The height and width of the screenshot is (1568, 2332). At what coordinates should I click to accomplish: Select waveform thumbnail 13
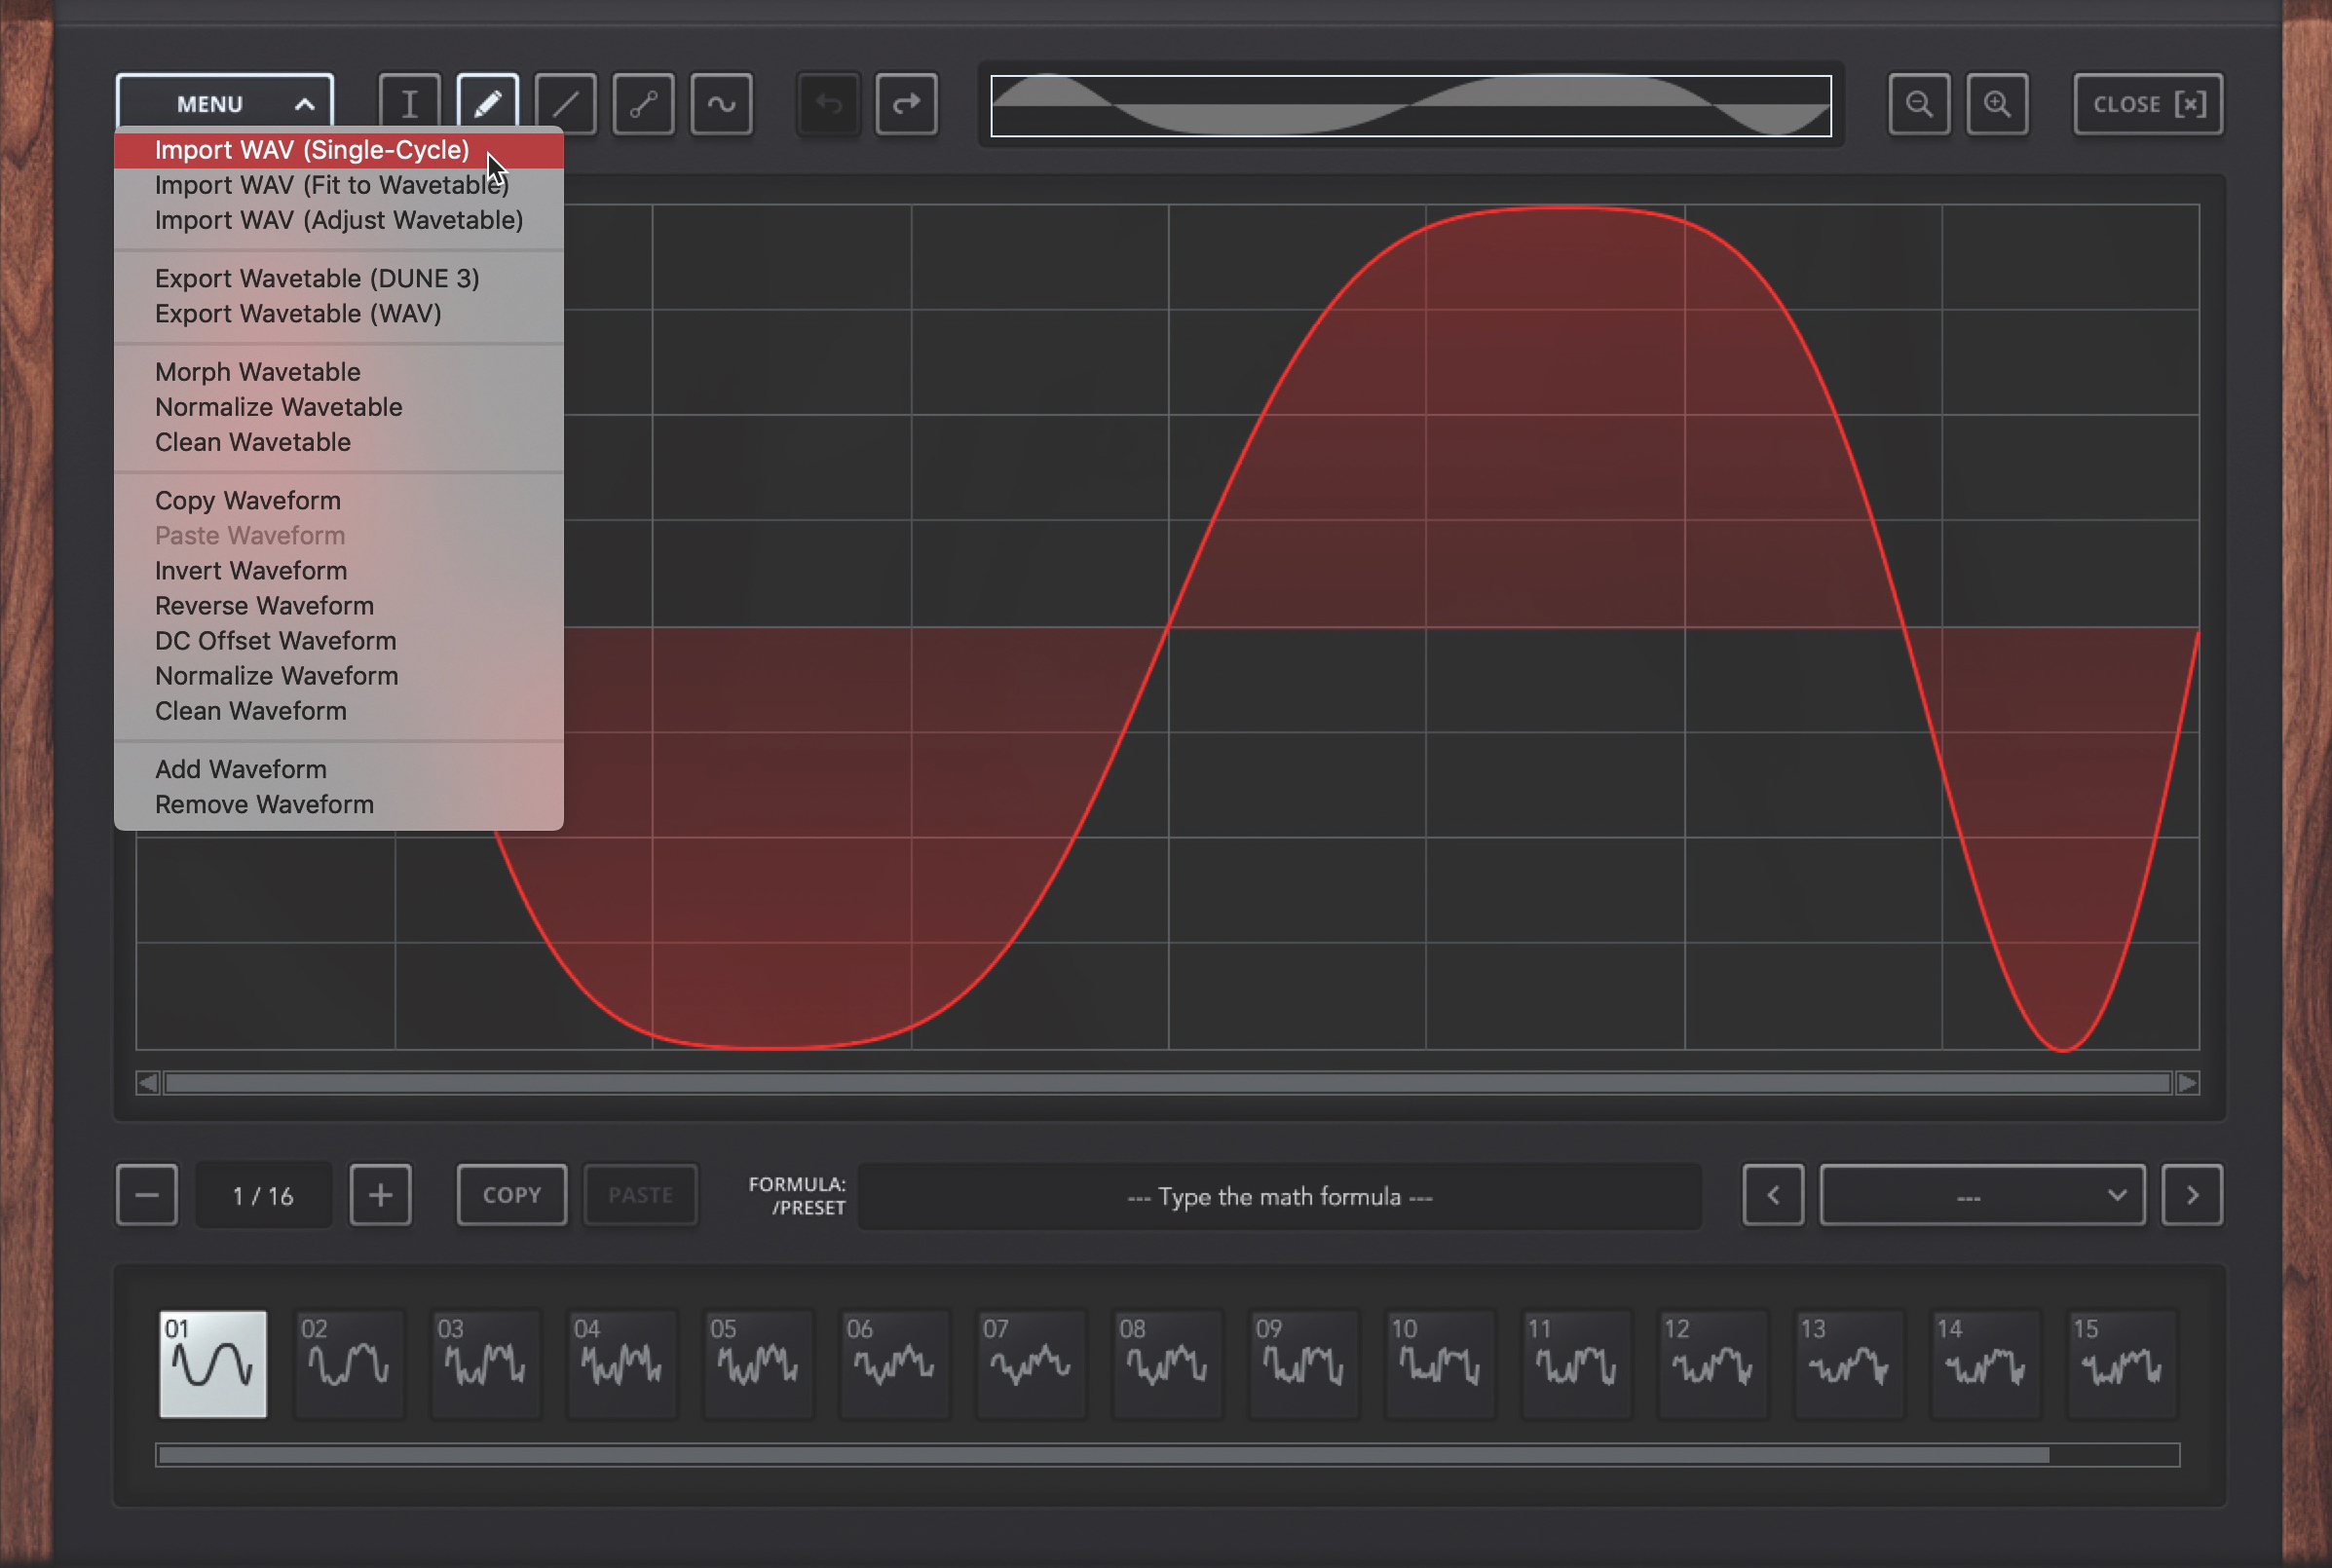pos(1848,1364)
